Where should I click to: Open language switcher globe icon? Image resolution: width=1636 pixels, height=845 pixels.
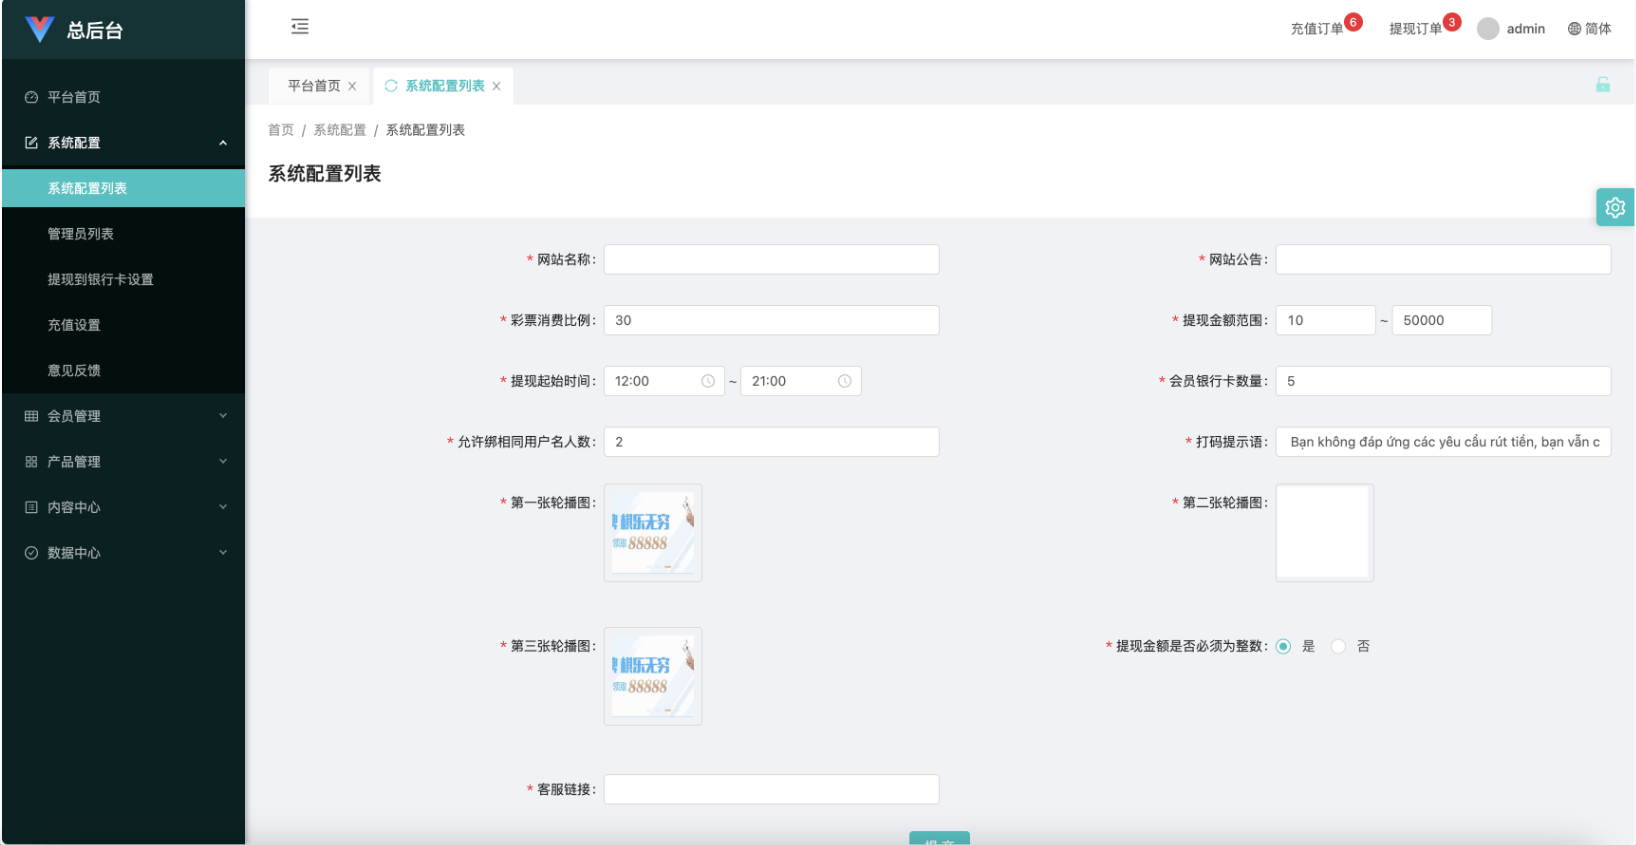click(x=1574, y=29)
